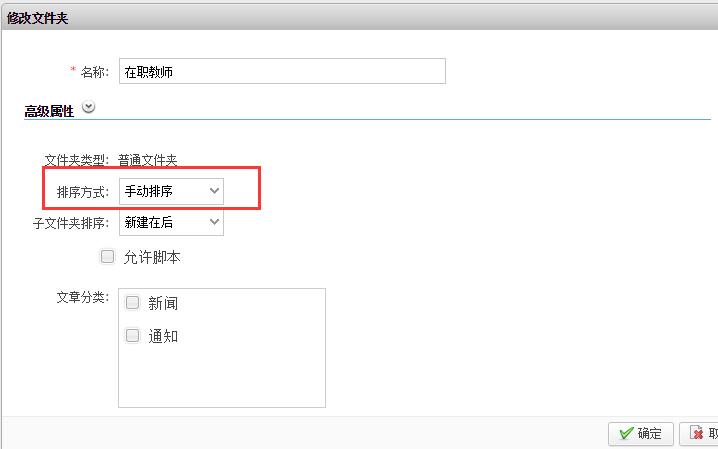The width and height of the screenshot is (718, 449).
Task: Click the 名称 field label
Action: click(94, 72)
